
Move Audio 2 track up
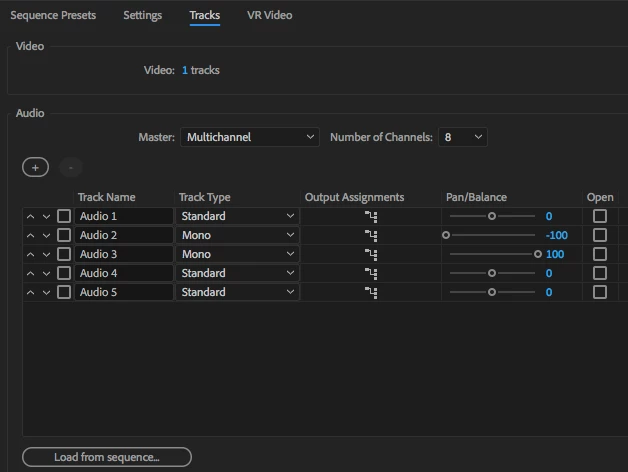pos(30,235)
